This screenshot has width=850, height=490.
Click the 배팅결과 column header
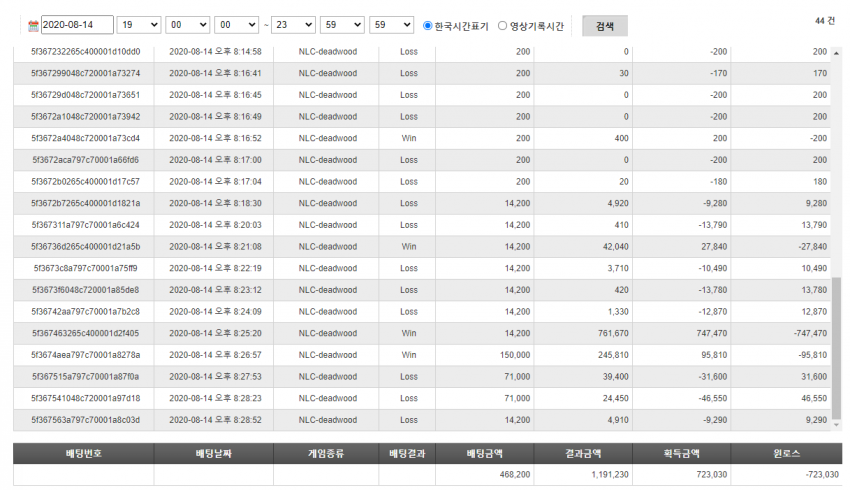click(407, 453)
